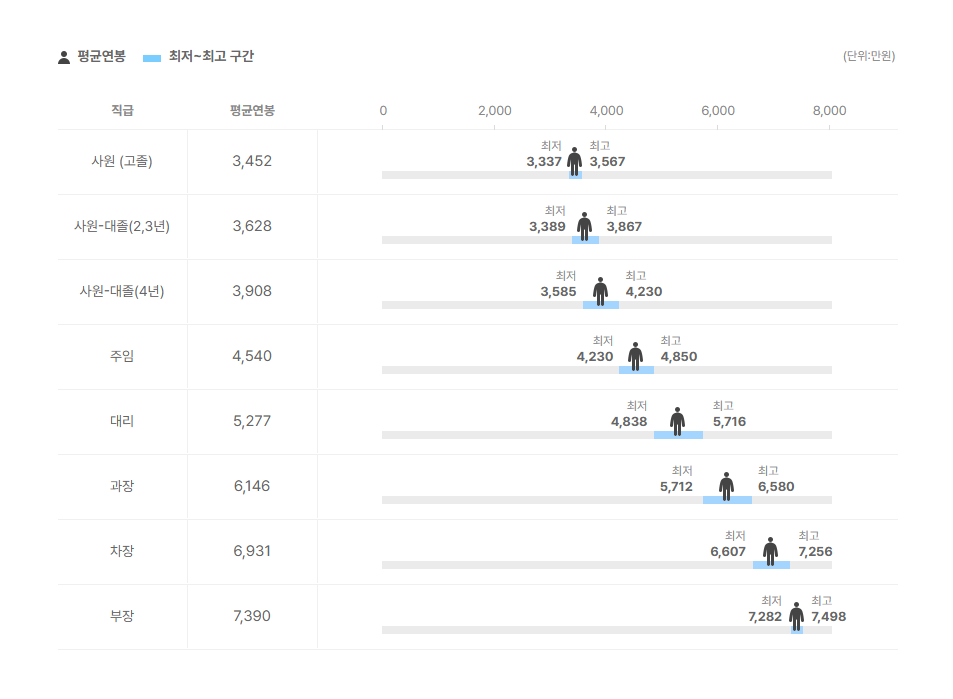
Task: Click the 4,000 axis tick label
Action: 607,110
